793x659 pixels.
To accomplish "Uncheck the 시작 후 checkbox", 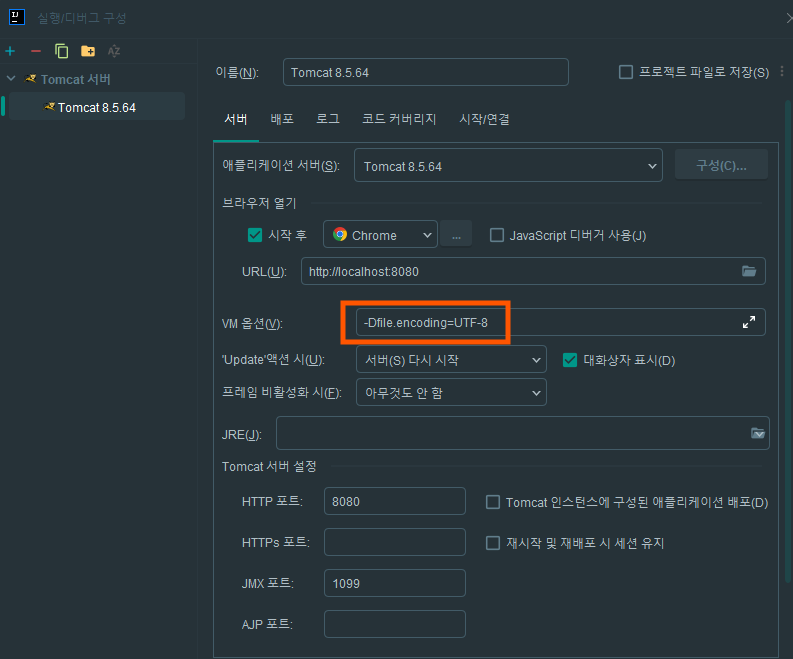I will 255,235.
